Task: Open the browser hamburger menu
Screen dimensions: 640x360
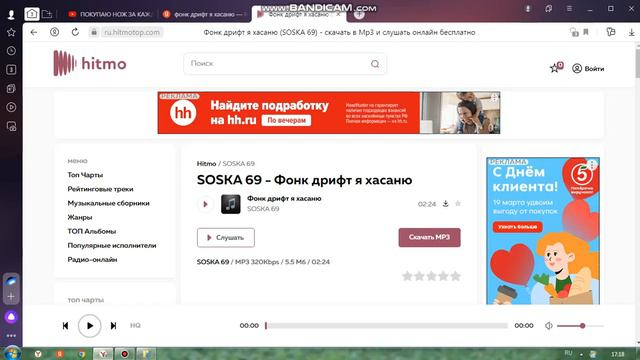Action: pos(569,9)
